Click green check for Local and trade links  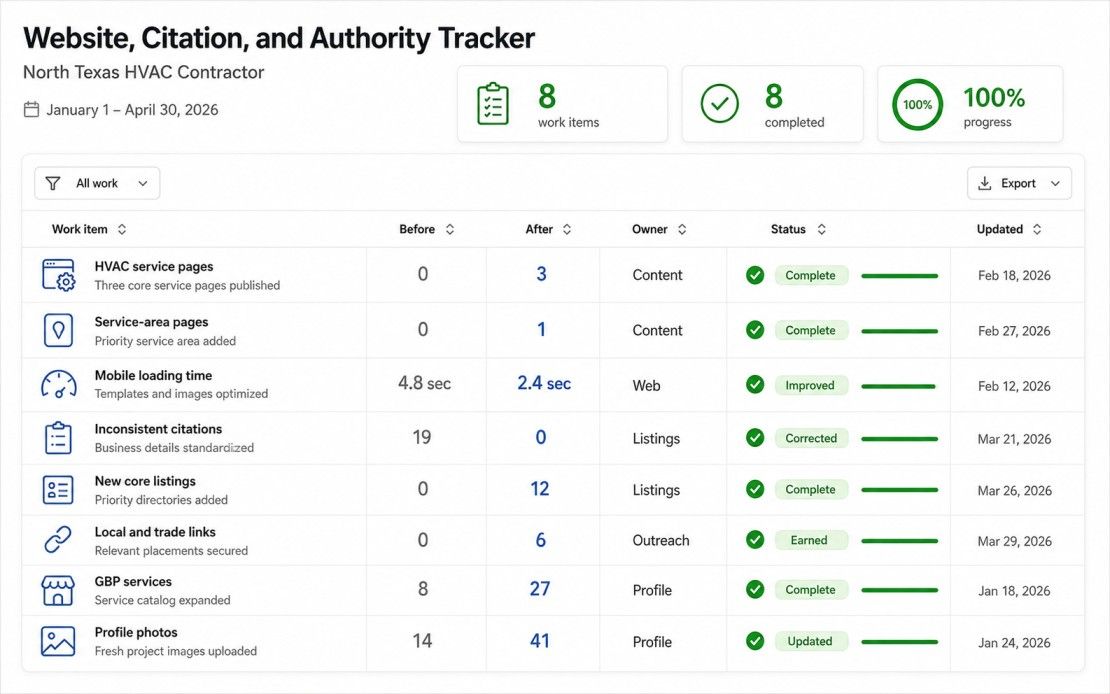(755, 540)
